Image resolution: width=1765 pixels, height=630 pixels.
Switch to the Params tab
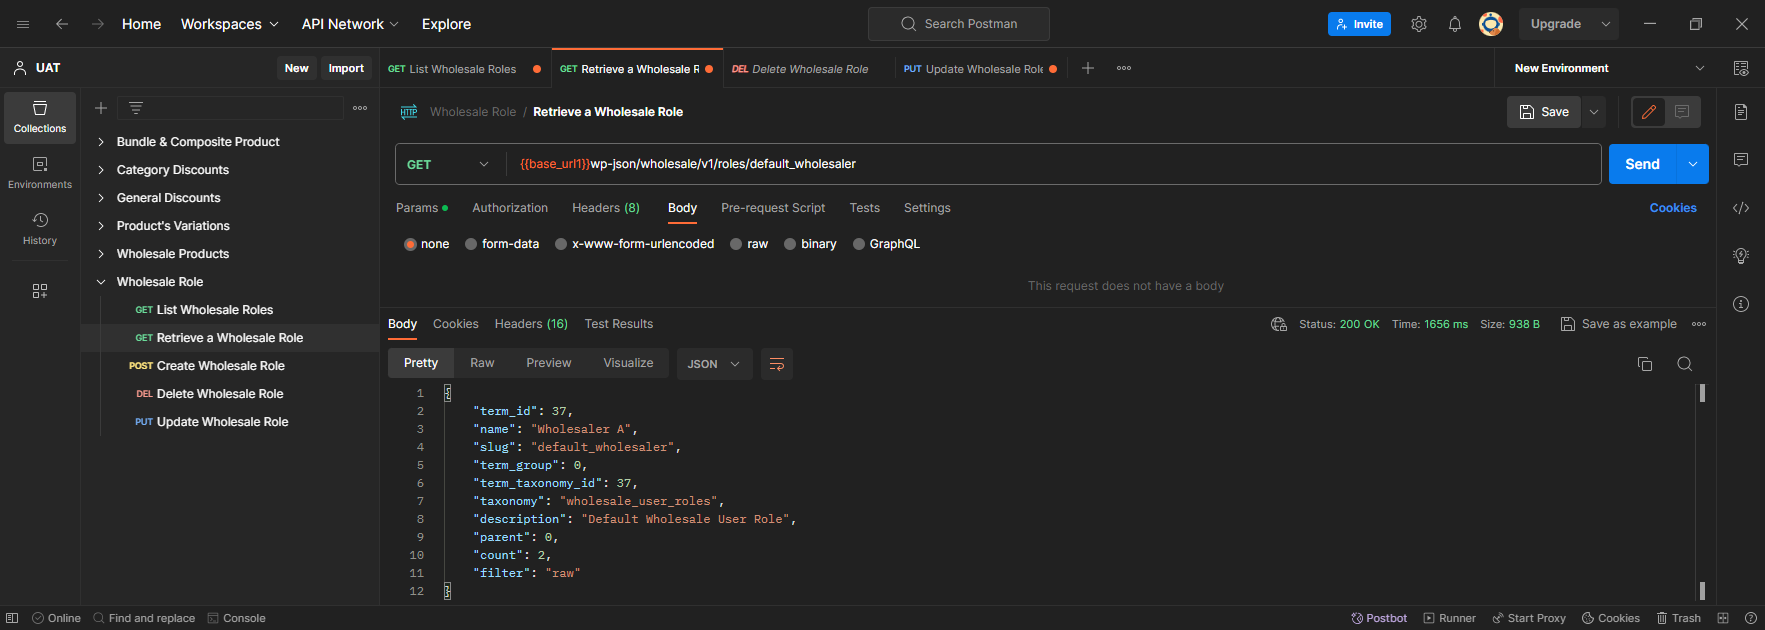pyautogui.click(x=422, y=208)
